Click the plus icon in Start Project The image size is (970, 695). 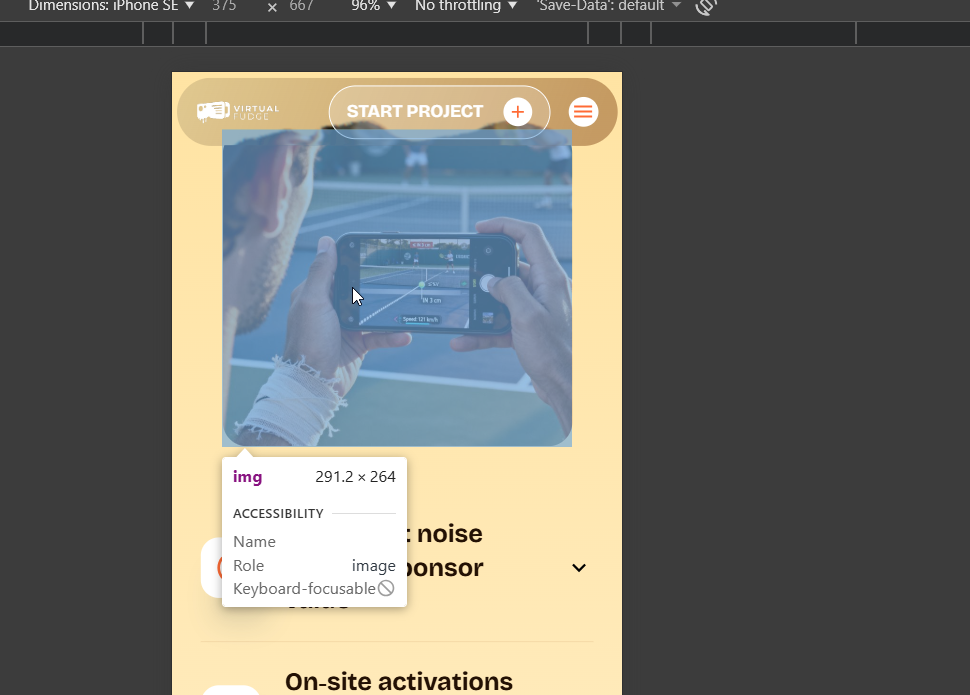(518, 112)
